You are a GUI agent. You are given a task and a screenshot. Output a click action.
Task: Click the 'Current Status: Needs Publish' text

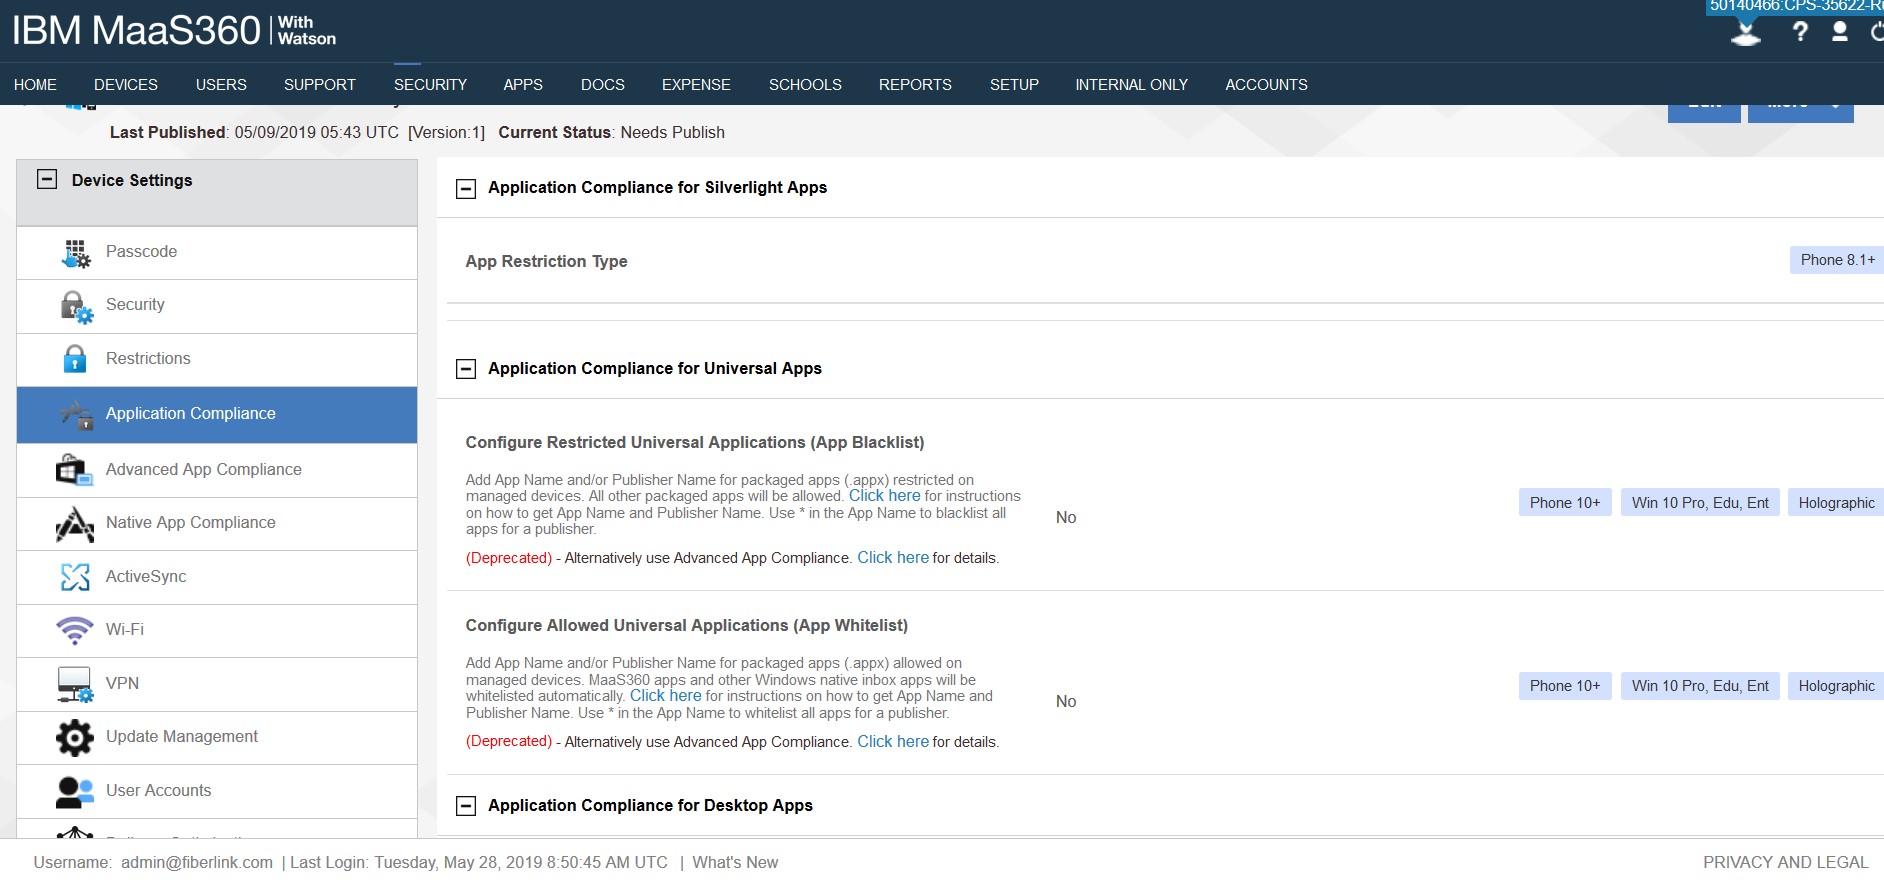tap(612, 133)
